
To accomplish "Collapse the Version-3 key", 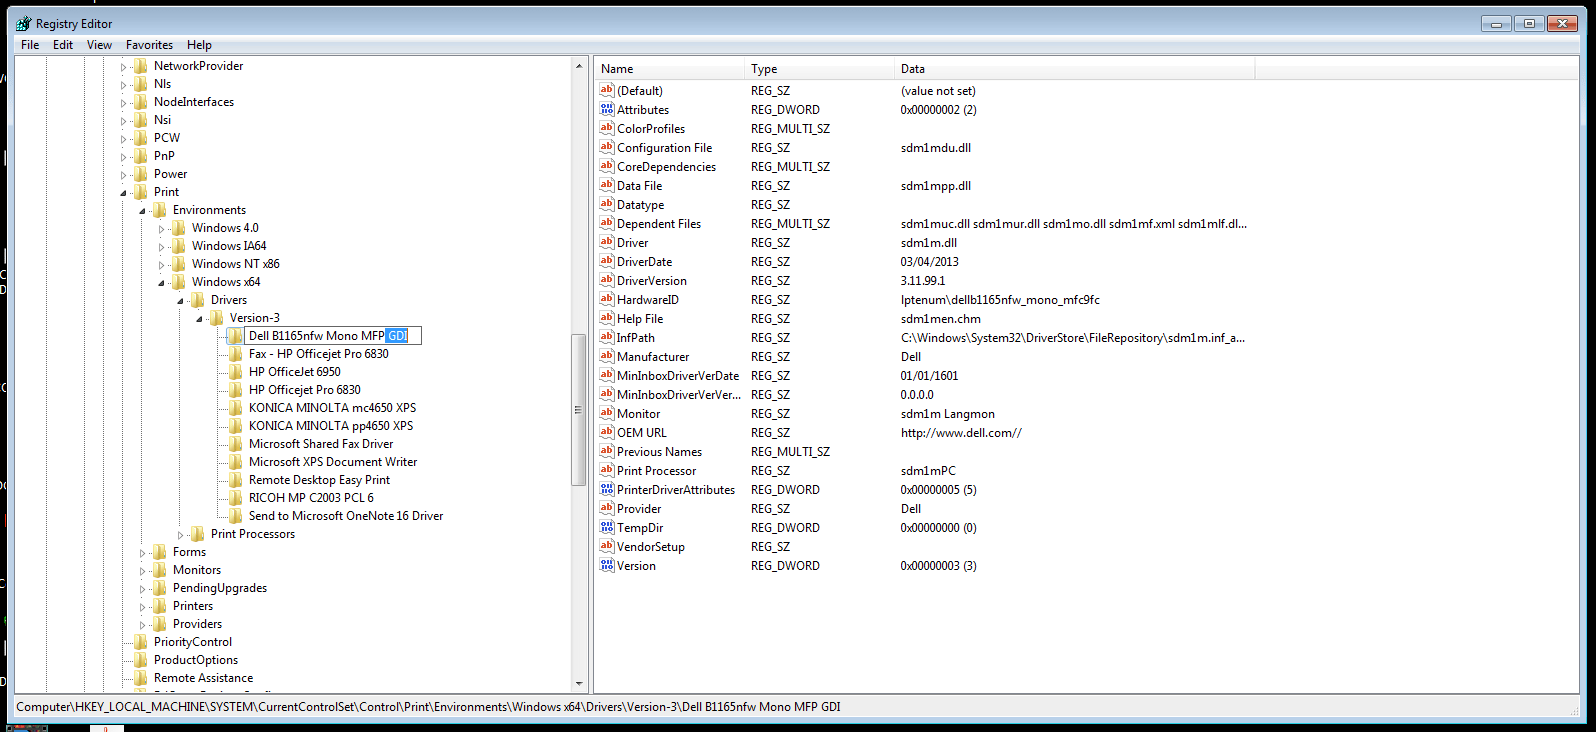I will [x=200, y=319].
